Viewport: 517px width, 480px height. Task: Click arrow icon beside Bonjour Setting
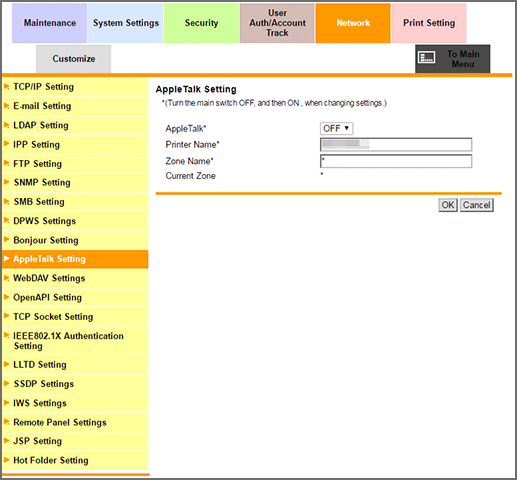(6, 239)
